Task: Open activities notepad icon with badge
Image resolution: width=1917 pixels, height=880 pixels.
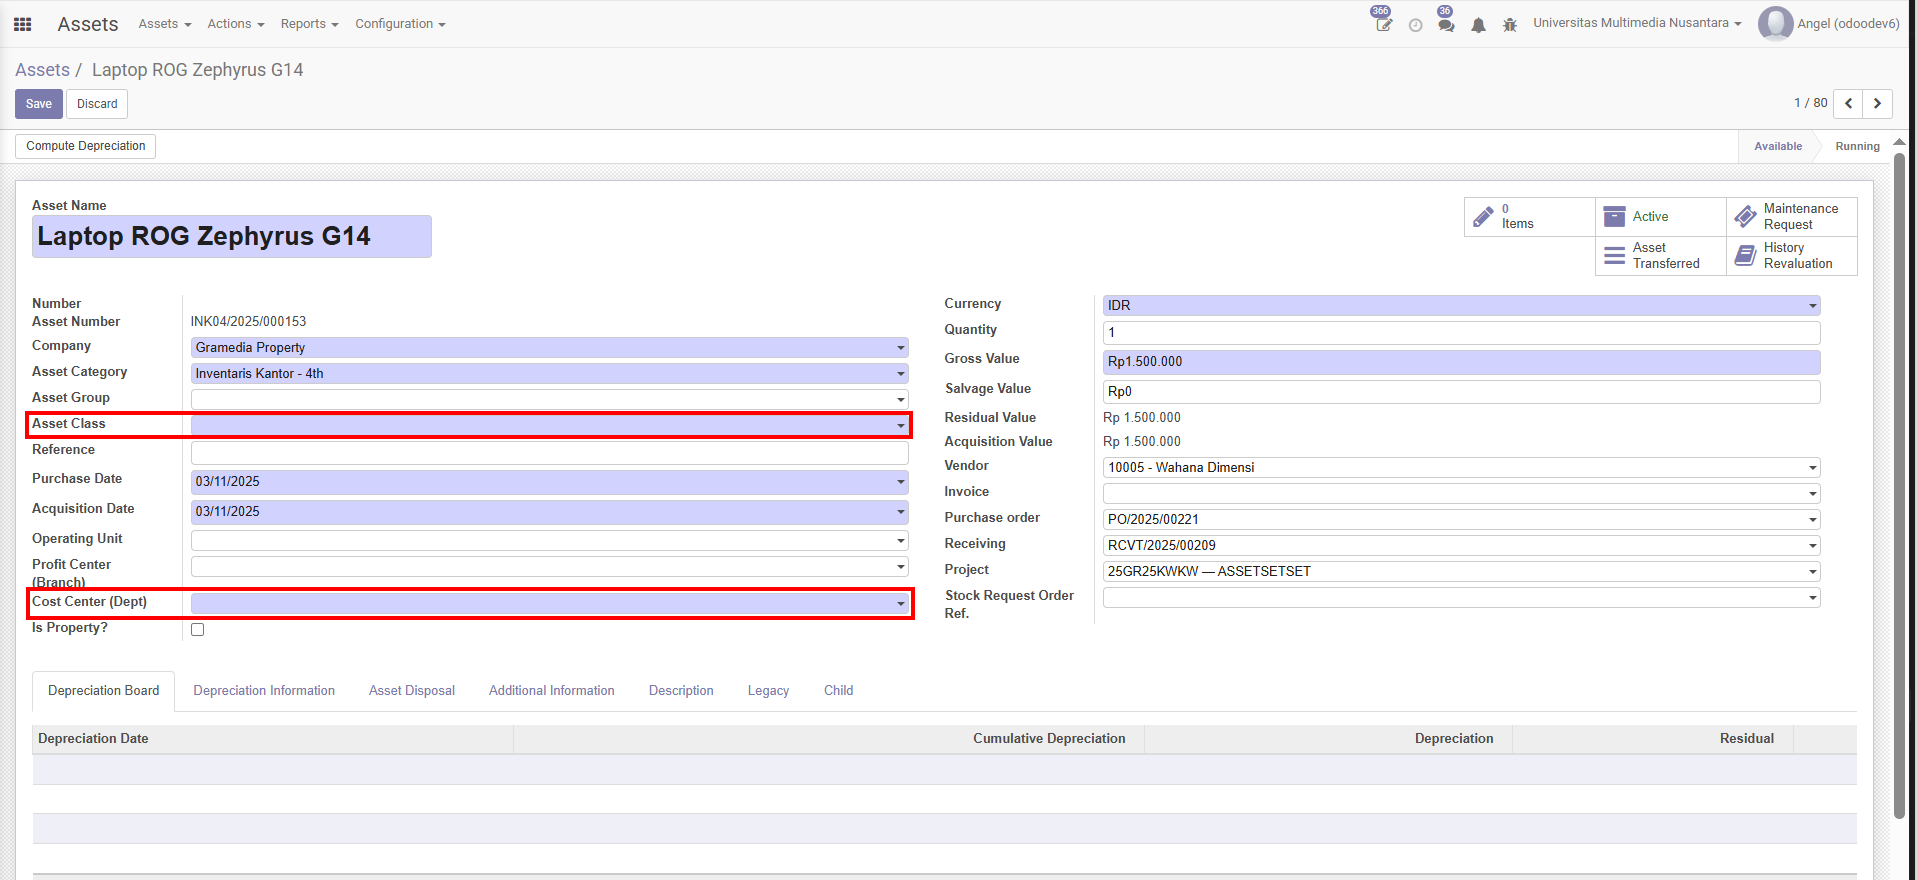Action: [1383, 24]
